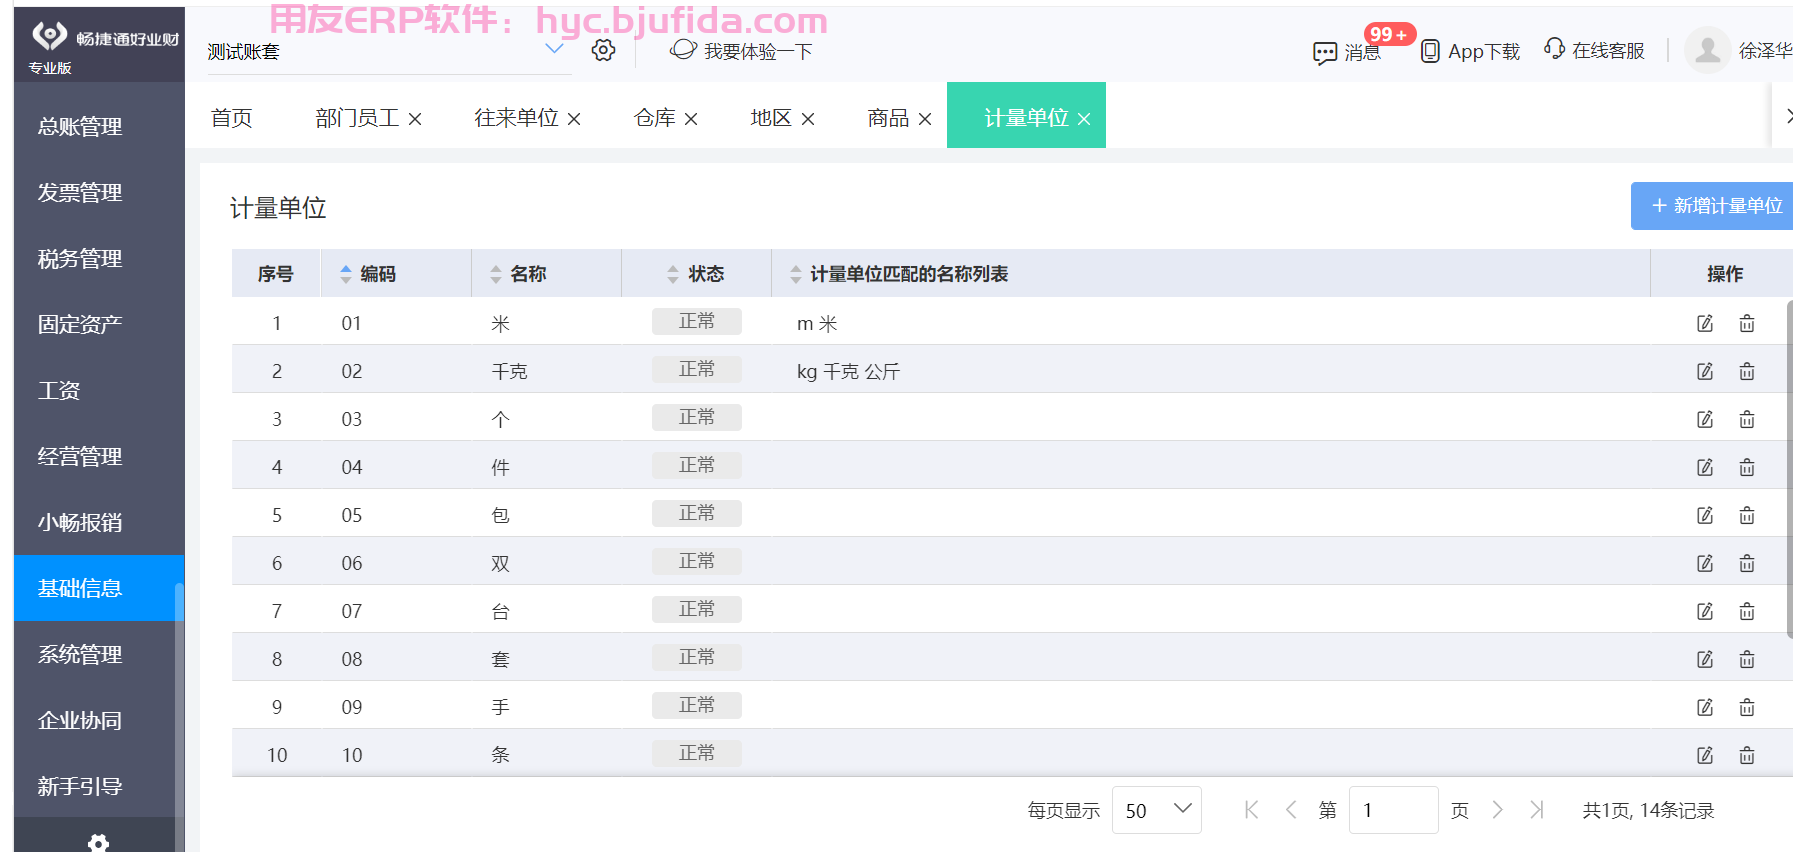Open 税务管理 in sidebar
The height and width of the screenshot is (852, 1793).
pyautogui.click(x=99, y=258)
